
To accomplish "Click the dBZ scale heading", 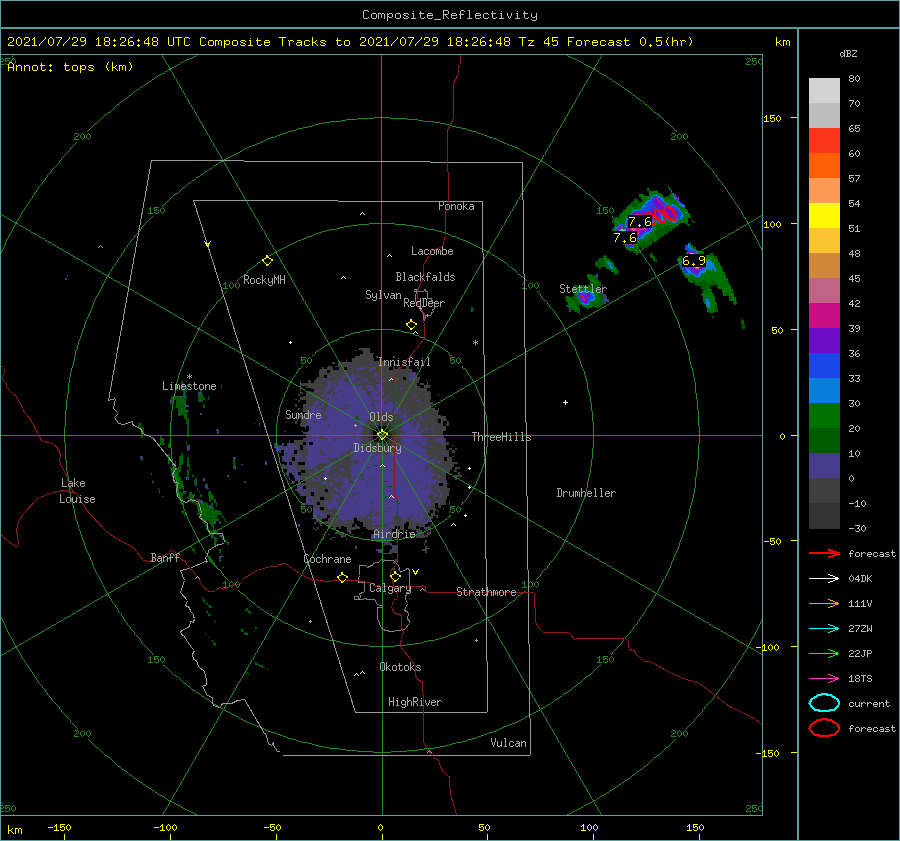I will coord(848,53).
